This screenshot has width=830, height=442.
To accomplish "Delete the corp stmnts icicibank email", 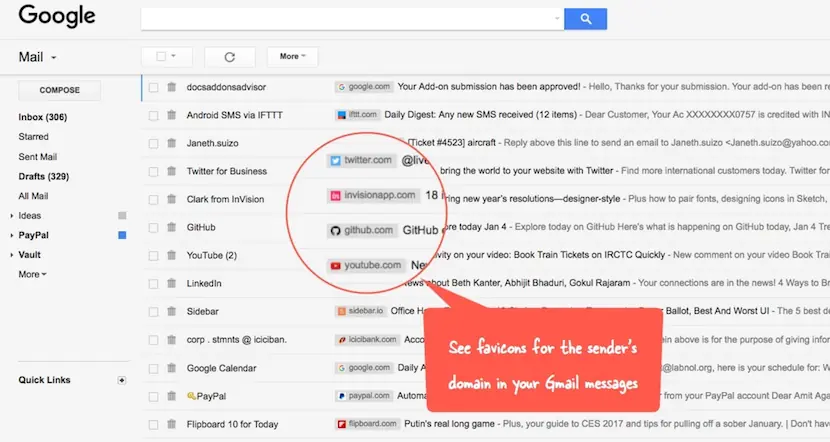I will [172, 339].
